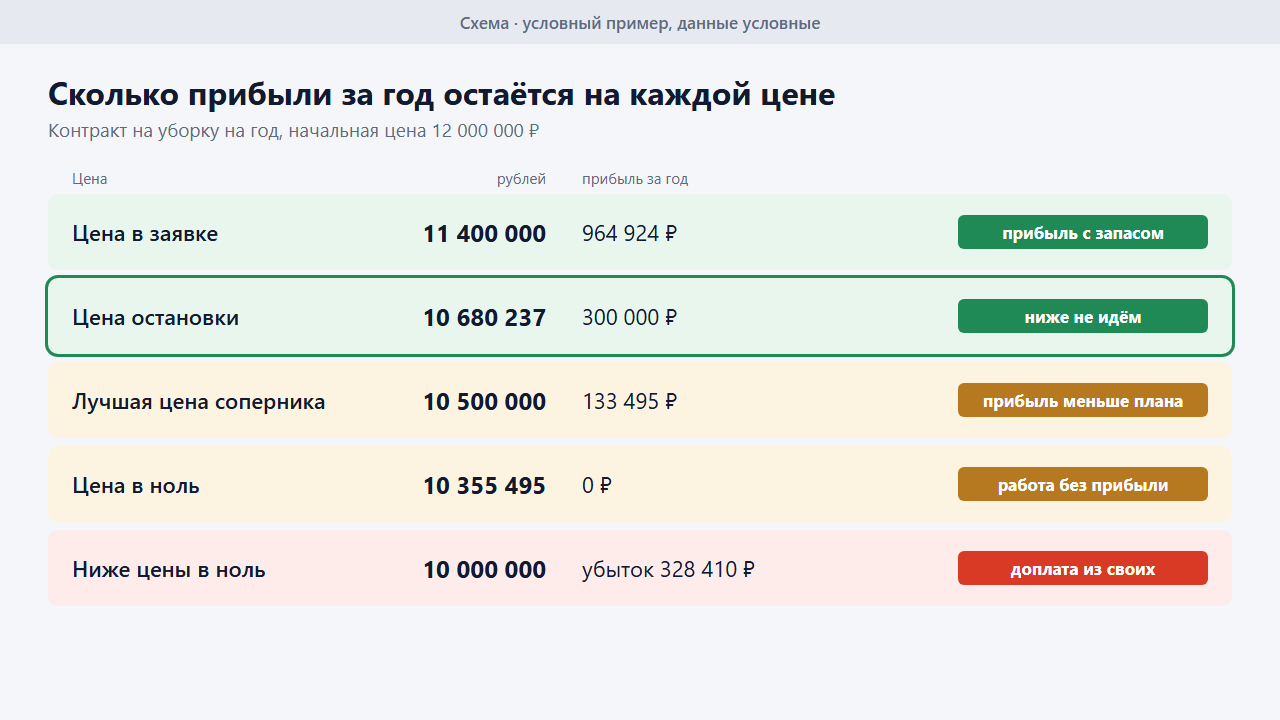
Task: Click the 'убыток 328 410 ₽' value
Action: click(668, 570)
